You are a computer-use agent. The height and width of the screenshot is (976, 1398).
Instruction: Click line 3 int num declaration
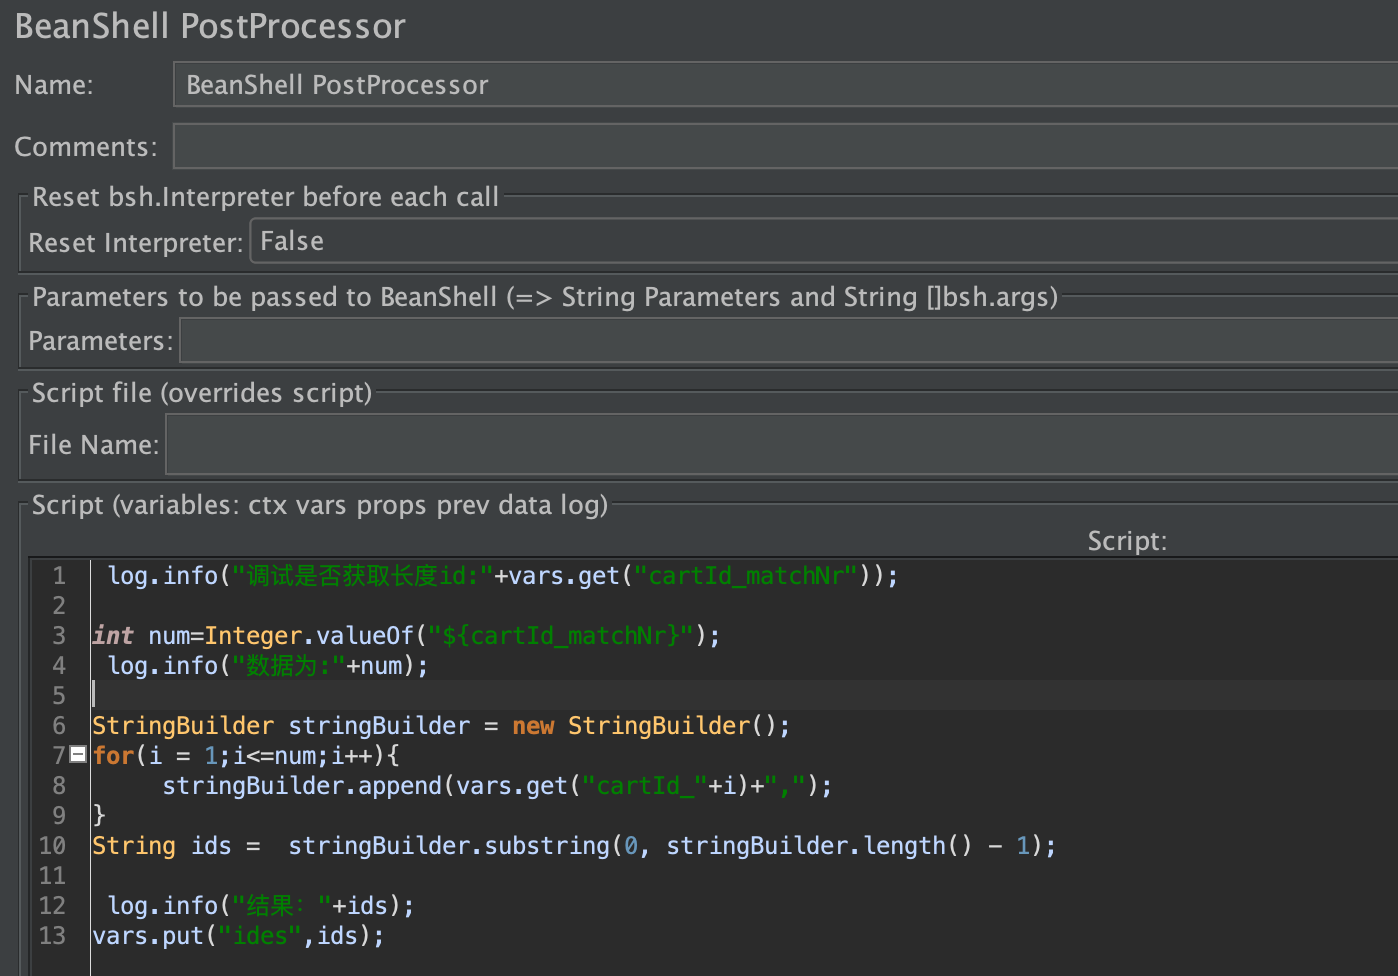[x=406, y=636]
